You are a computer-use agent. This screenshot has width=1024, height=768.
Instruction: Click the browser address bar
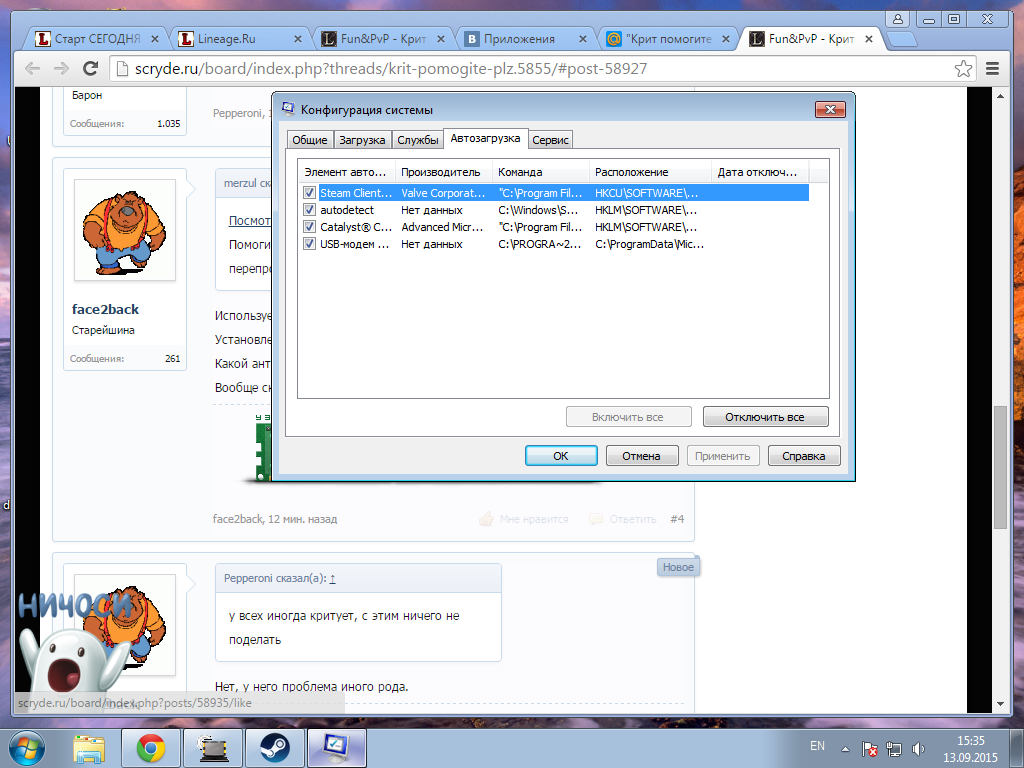[x=530, y=69]
